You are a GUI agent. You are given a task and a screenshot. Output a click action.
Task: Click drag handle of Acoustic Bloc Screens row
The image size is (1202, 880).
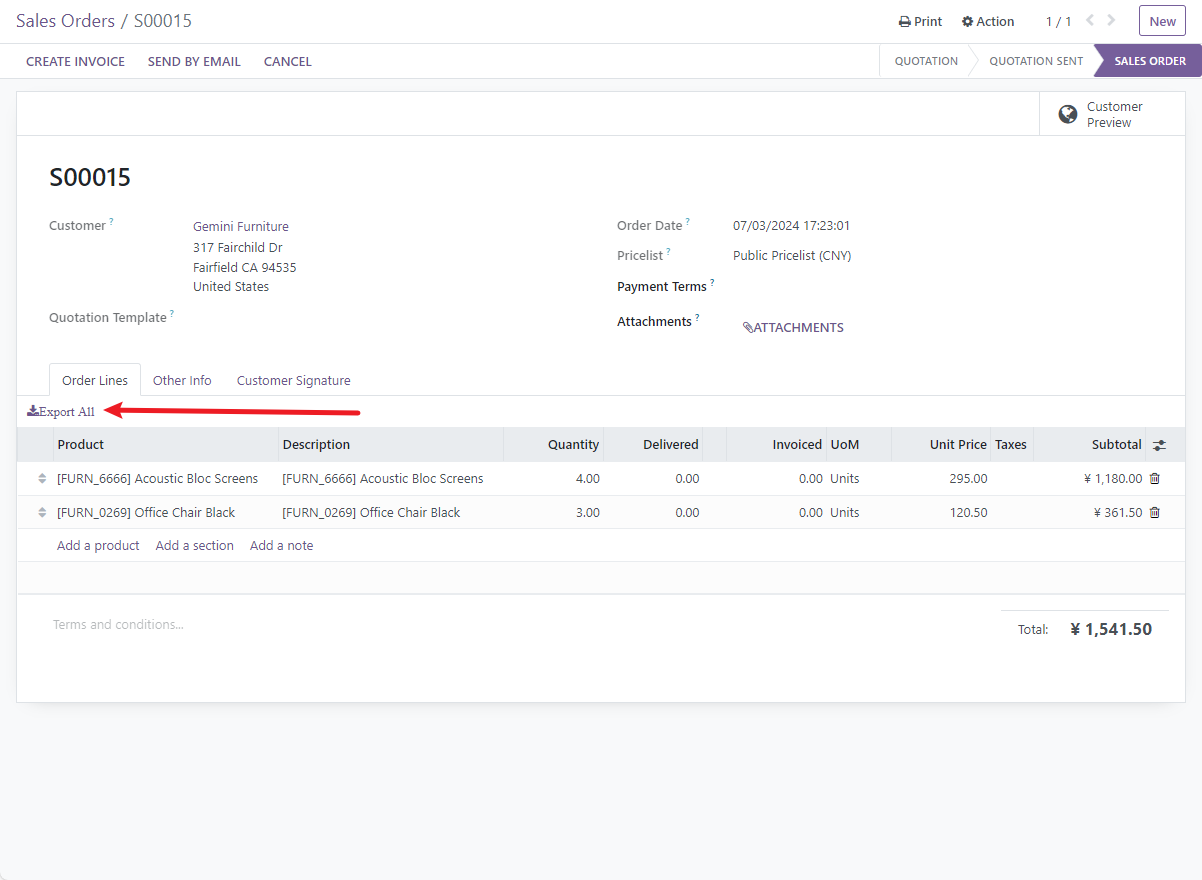pyautogui.click(x=42, y=479)
